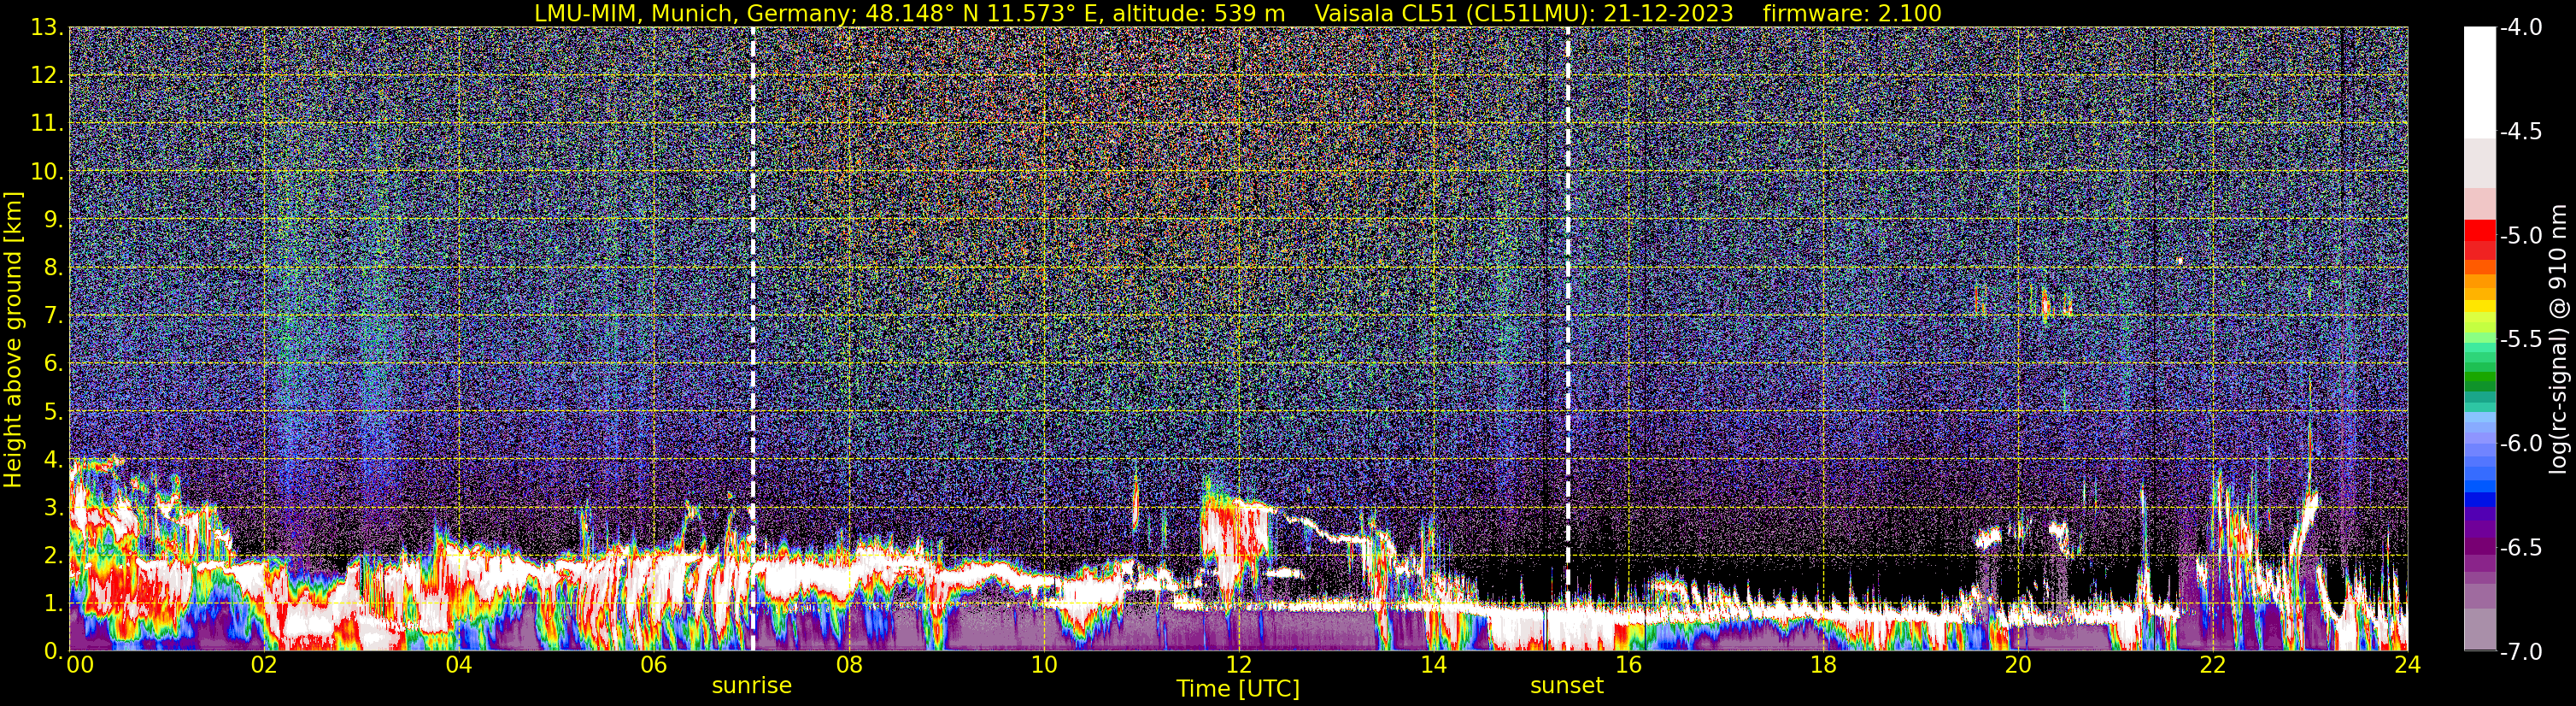Click the time tick label '22'
The height and width of the screenshot is (706, 2576).
click(x=2213, y=665)
